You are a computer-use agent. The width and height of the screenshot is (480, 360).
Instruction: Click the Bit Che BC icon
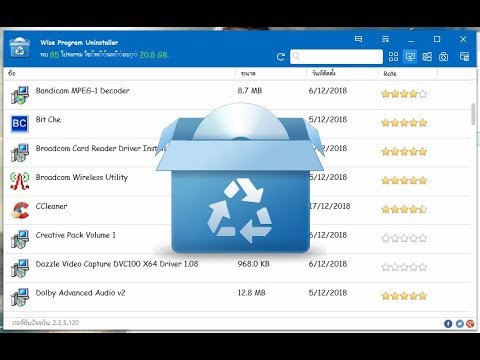point(19,124)
